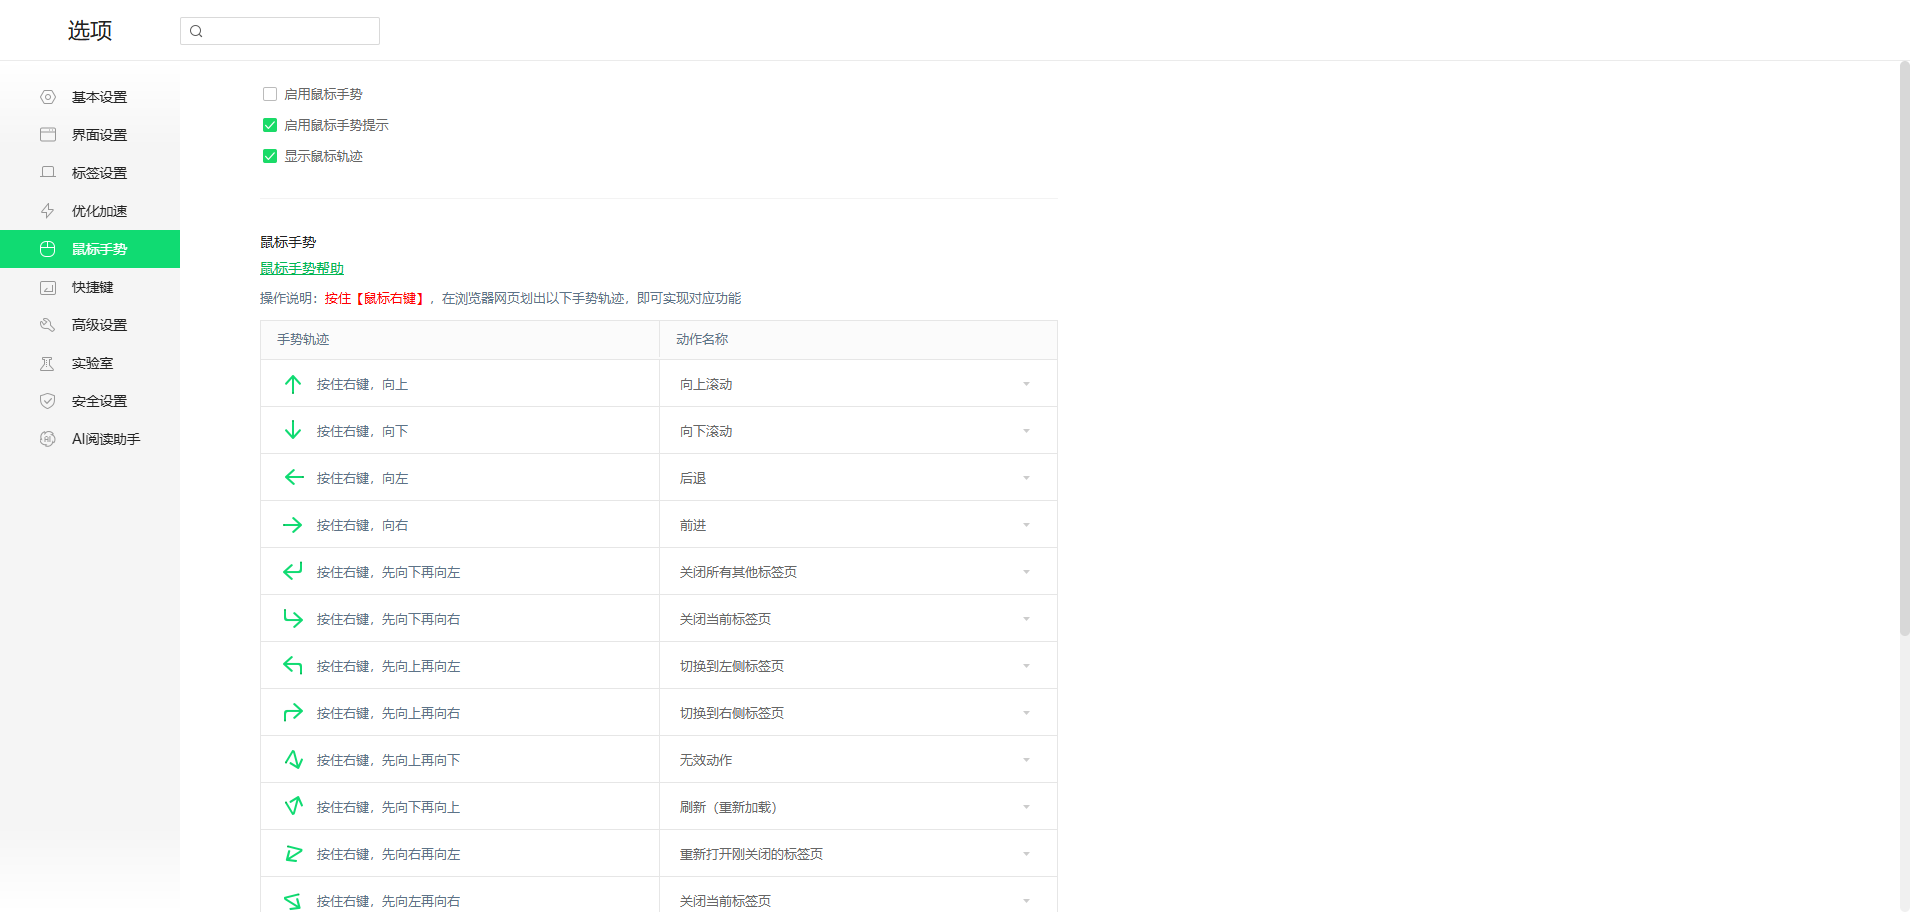The image size is (1910, 912).
Task: Click the page vertical scrollbar
Action: (1904, 348)
